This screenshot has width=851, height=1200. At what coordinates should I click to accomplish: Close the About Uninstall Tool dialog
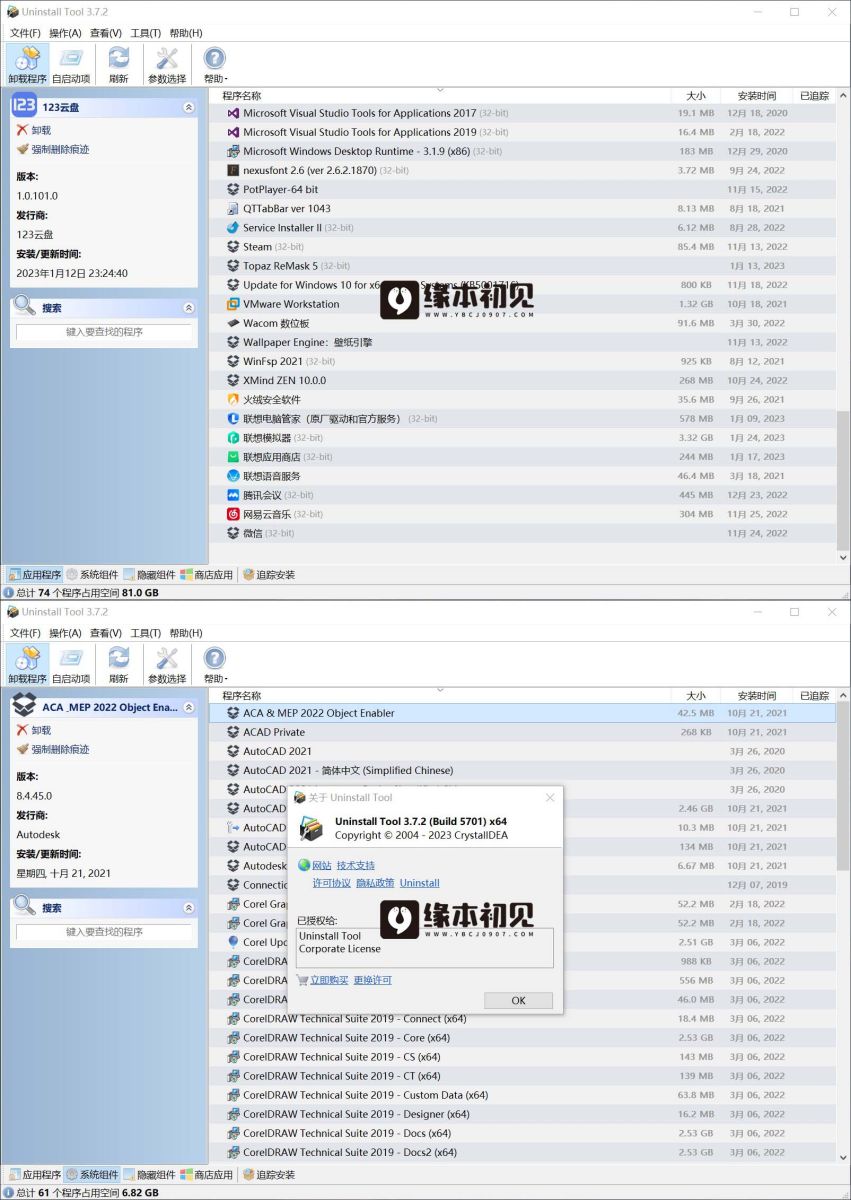pos(550,798)
